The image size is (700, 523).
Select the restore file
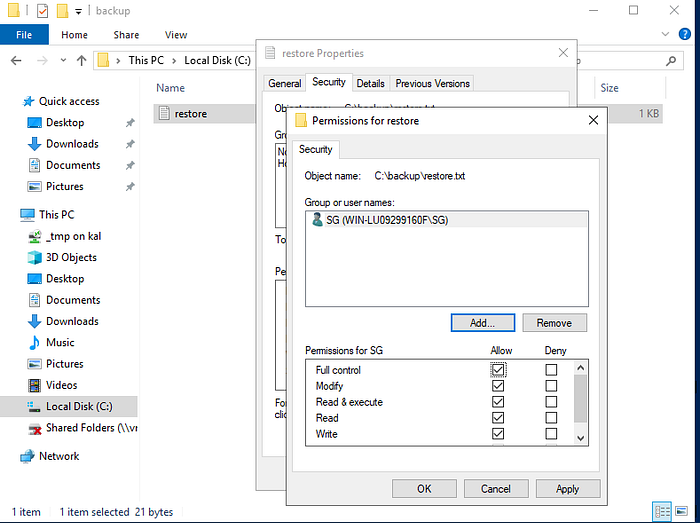(x=191, y=114)
